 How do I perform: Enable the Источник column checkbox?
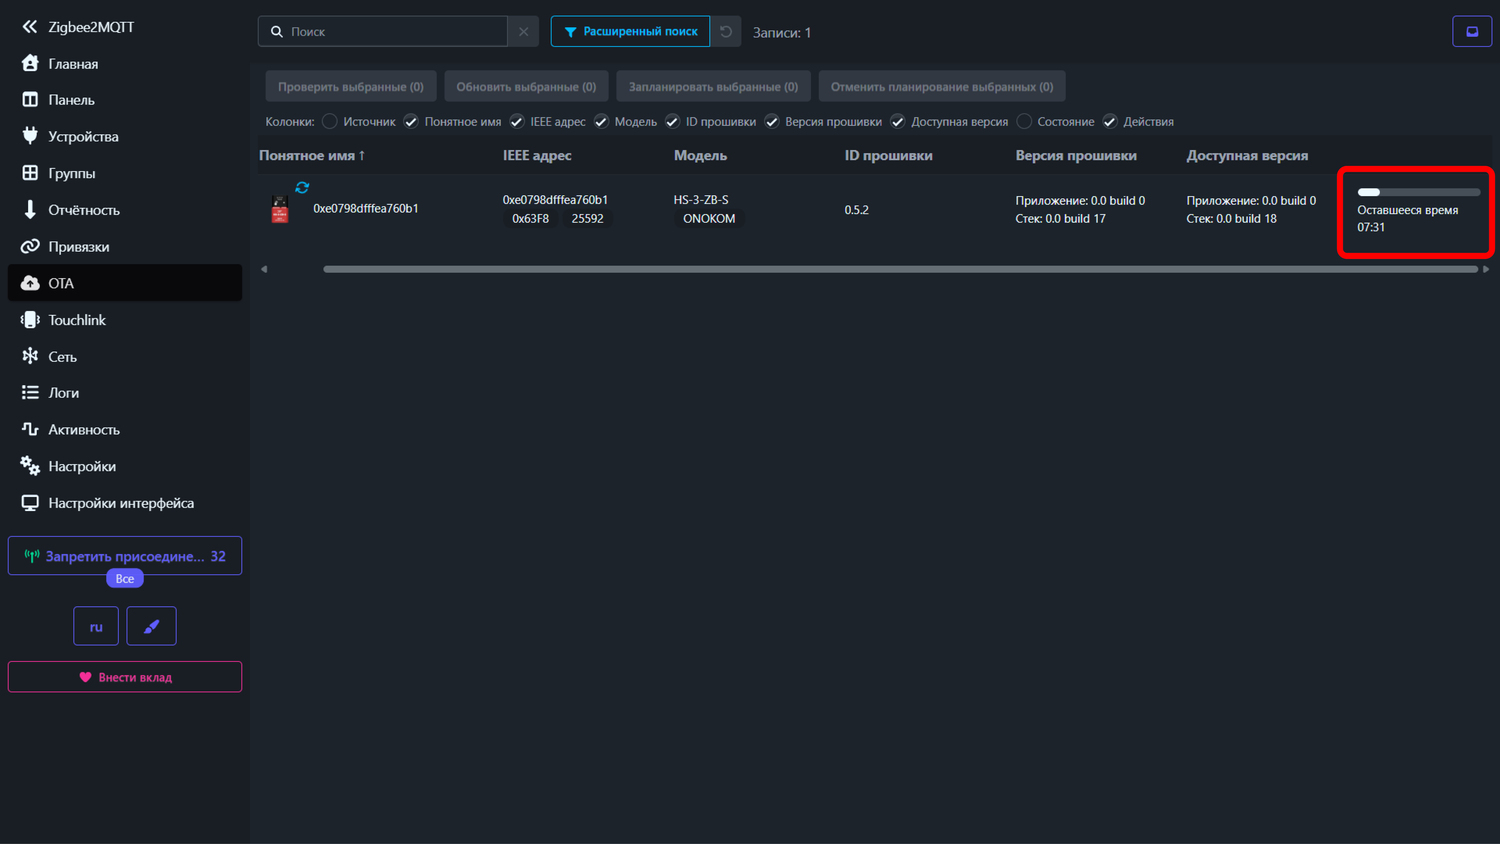[x=330, y=122]
